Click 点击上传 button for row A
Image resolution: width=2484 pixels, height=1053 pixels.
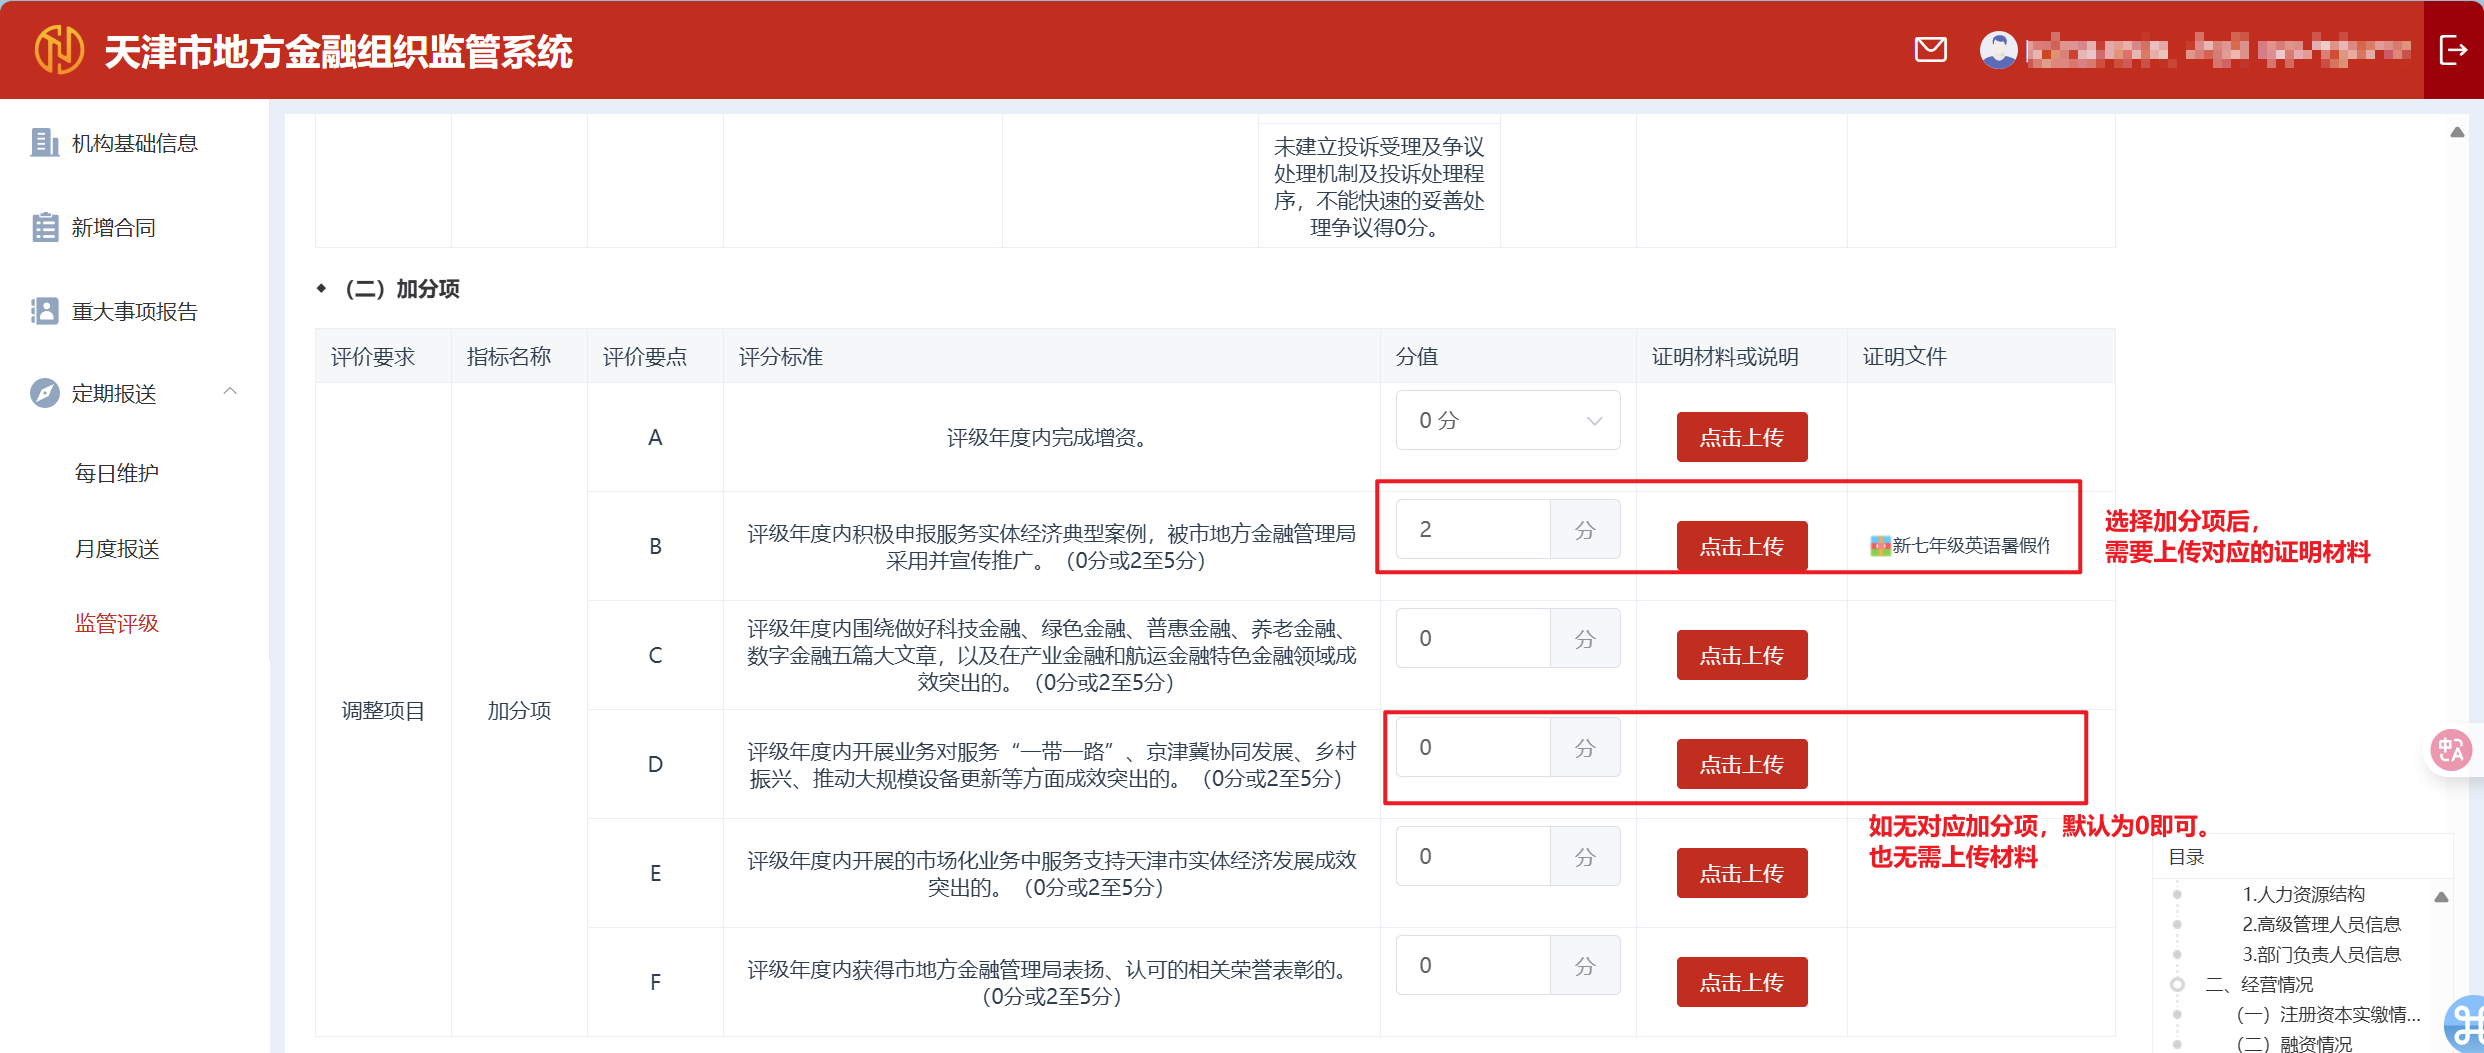point(1741,437)
